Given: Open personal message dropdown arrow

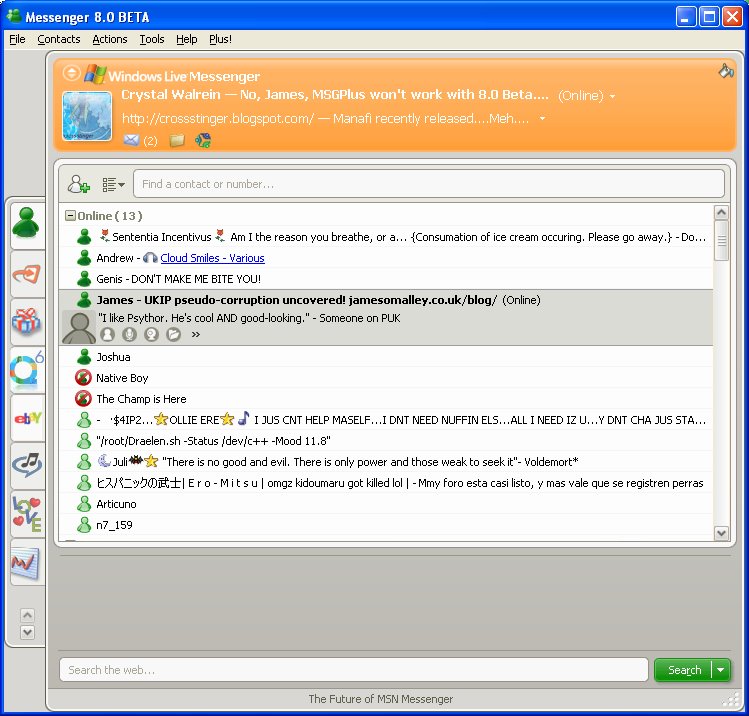Looking at the screenshot, I should point(542,118).
